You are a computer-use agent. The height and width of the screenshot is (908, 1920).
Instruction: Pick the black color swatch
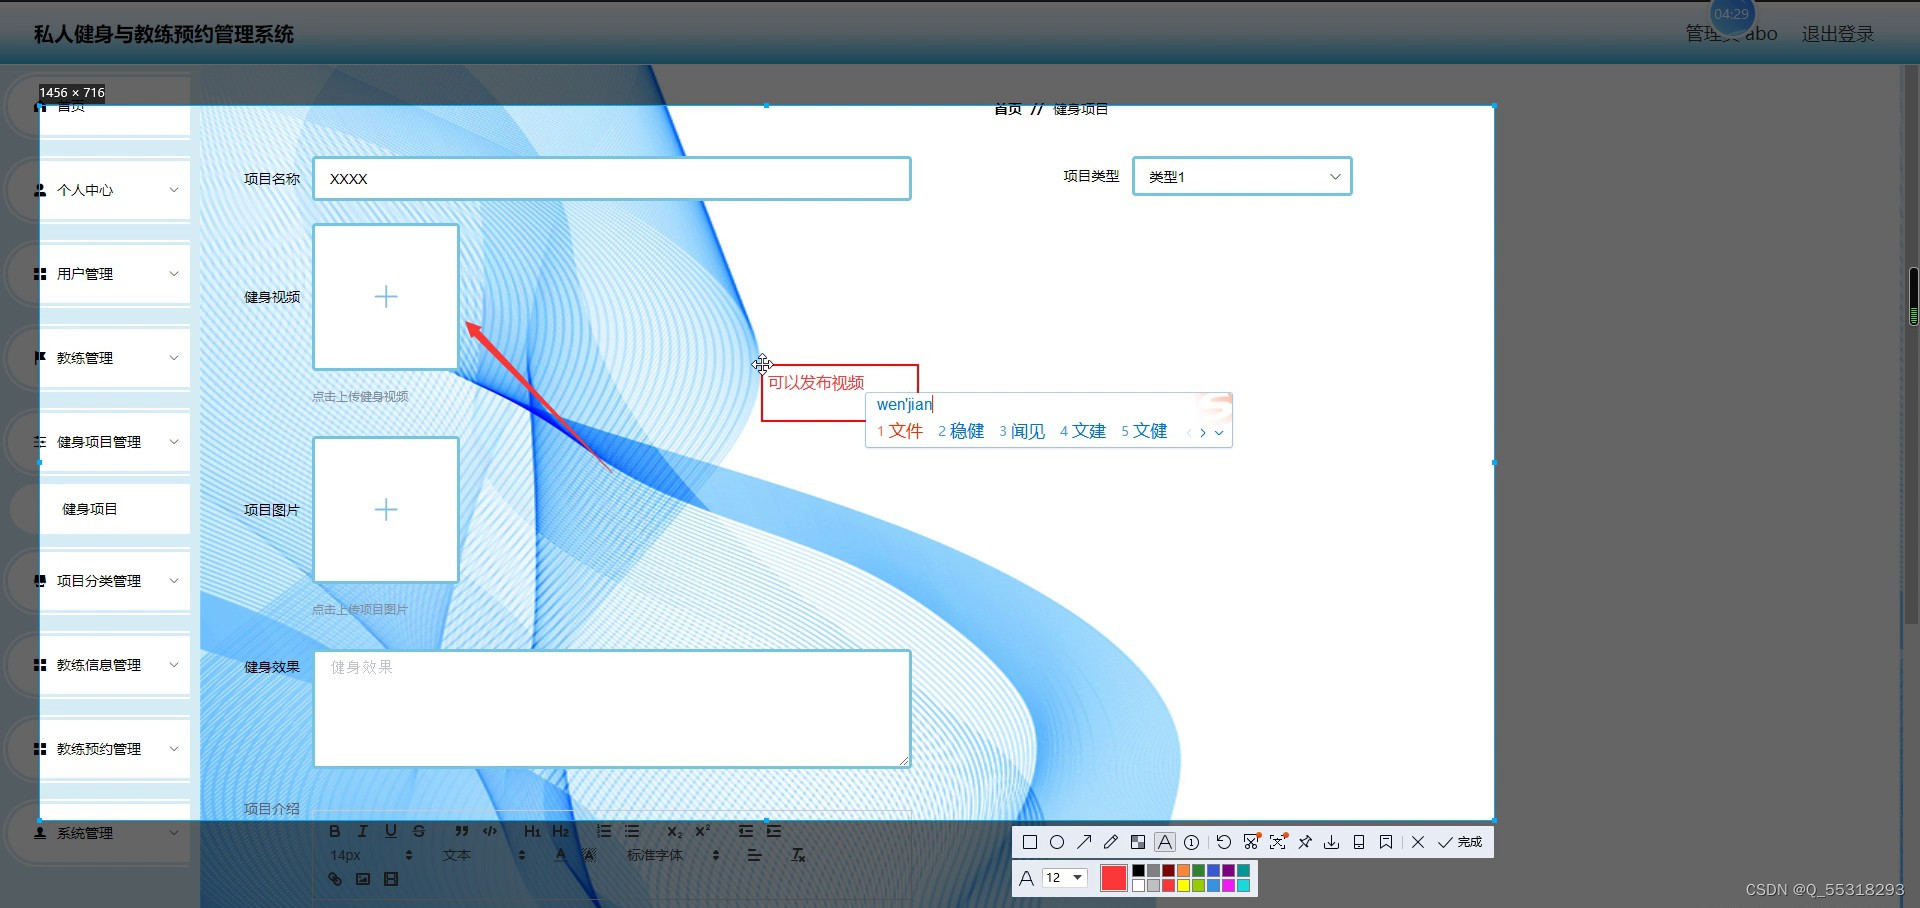tap(1138, 871)
